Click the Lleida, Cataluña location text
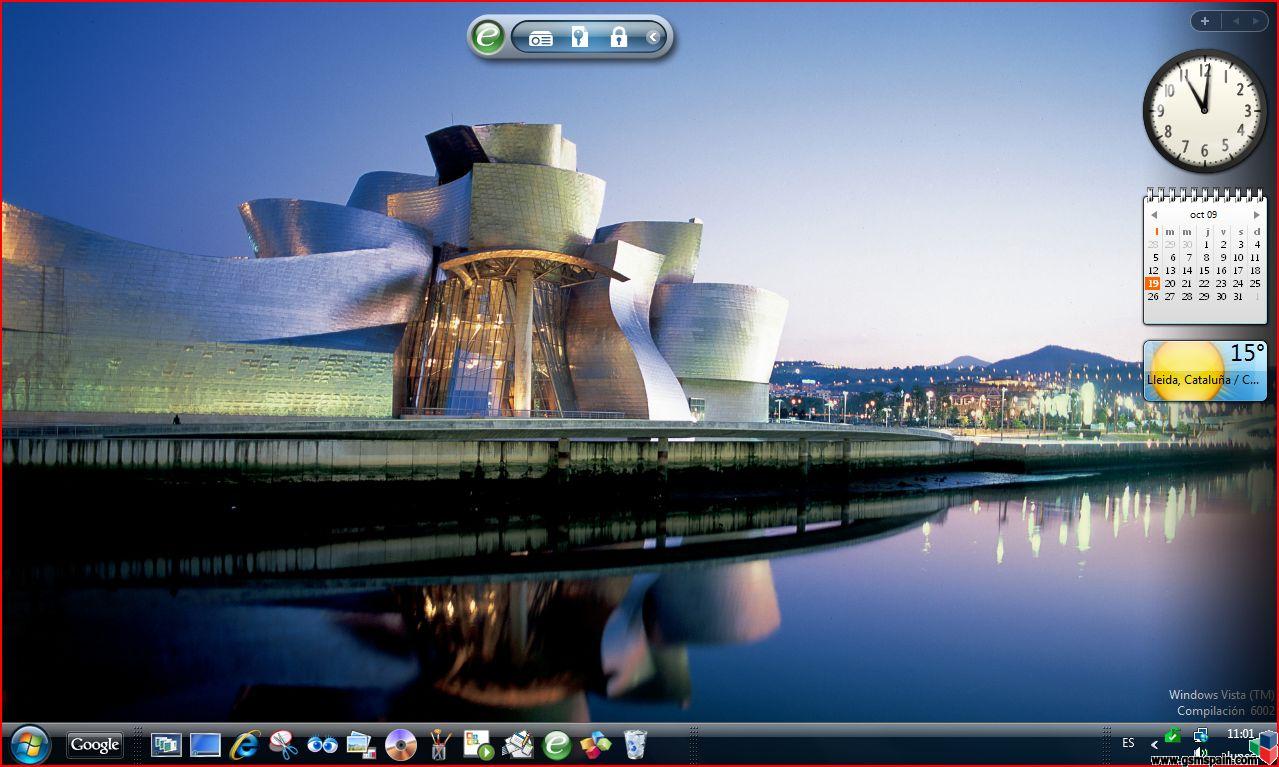Image resolution: width=1279 pixels, height=767 pixels. click(x=1205, y=380)
